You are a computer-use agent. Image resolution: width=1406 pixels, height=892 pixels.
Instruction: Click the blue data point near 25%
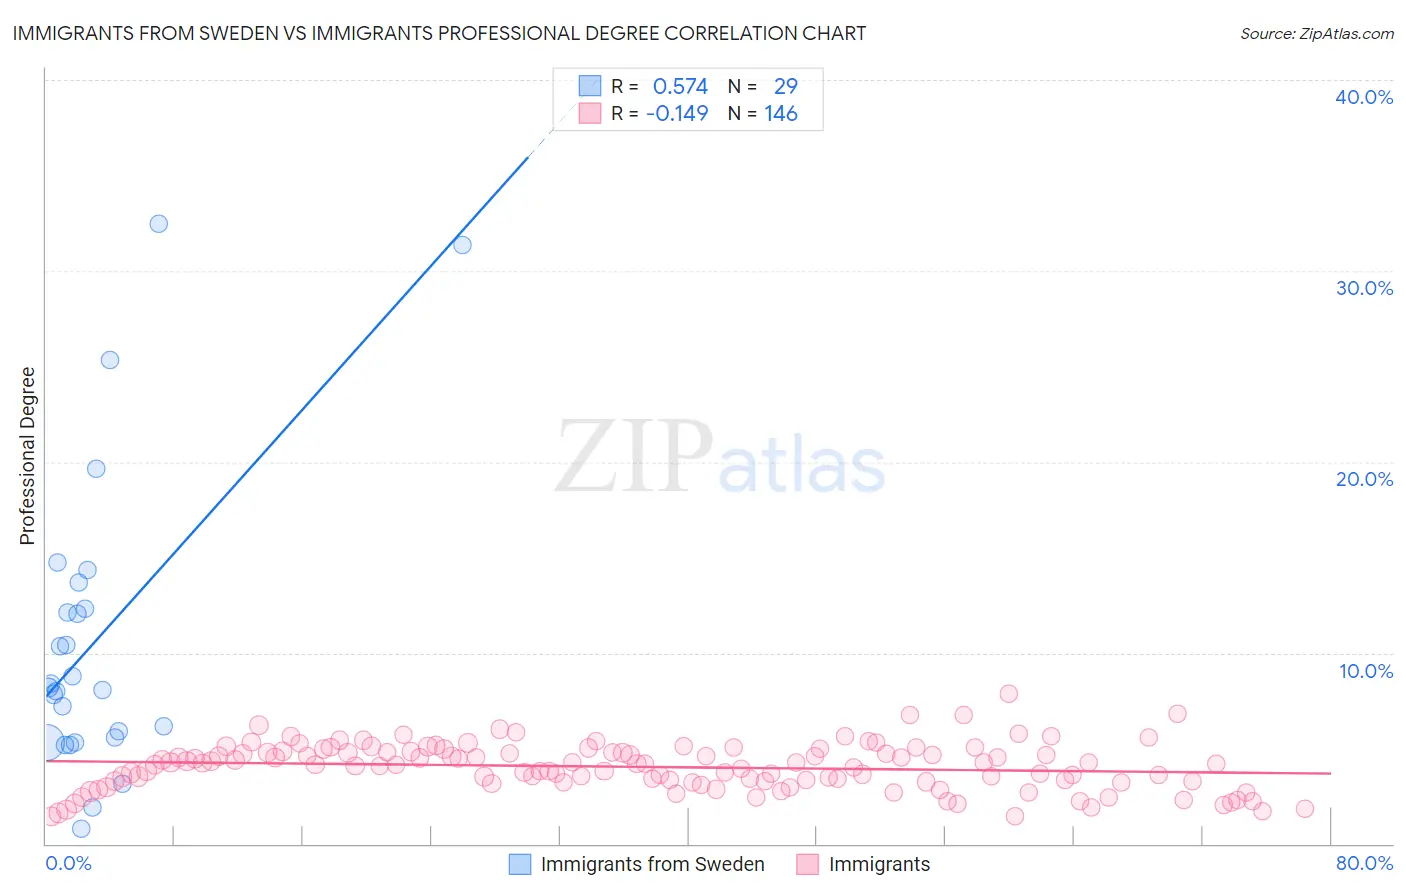click(x=110, y=360)
